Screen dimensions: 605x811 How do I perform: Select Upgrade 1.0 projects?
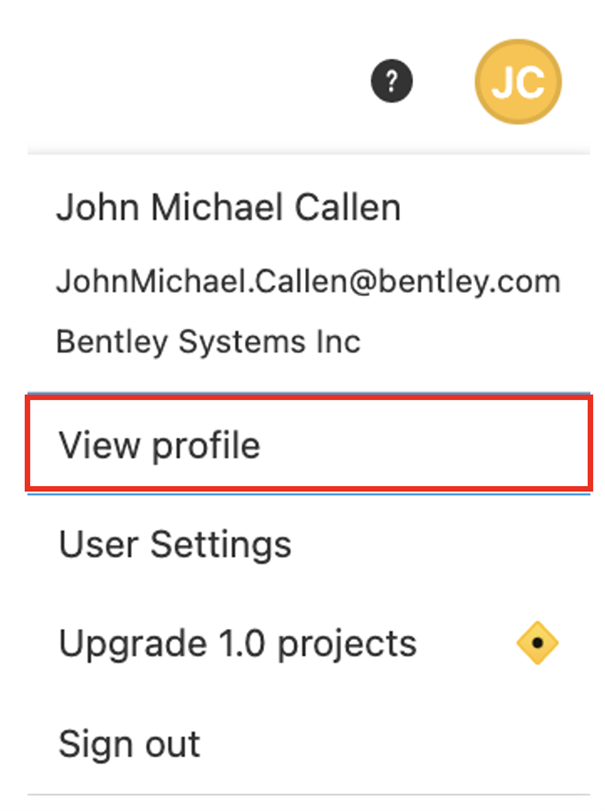click(x=237, y=643)
